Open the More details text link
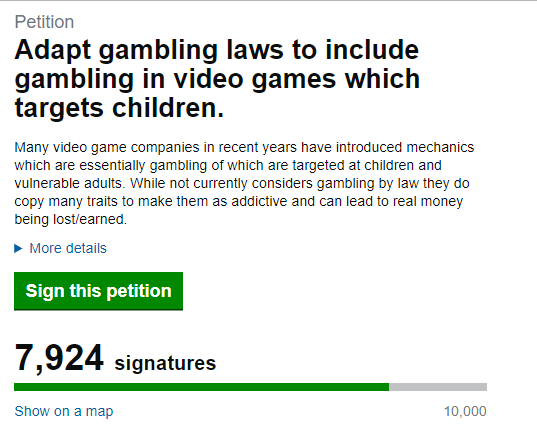 coord(68,248)
